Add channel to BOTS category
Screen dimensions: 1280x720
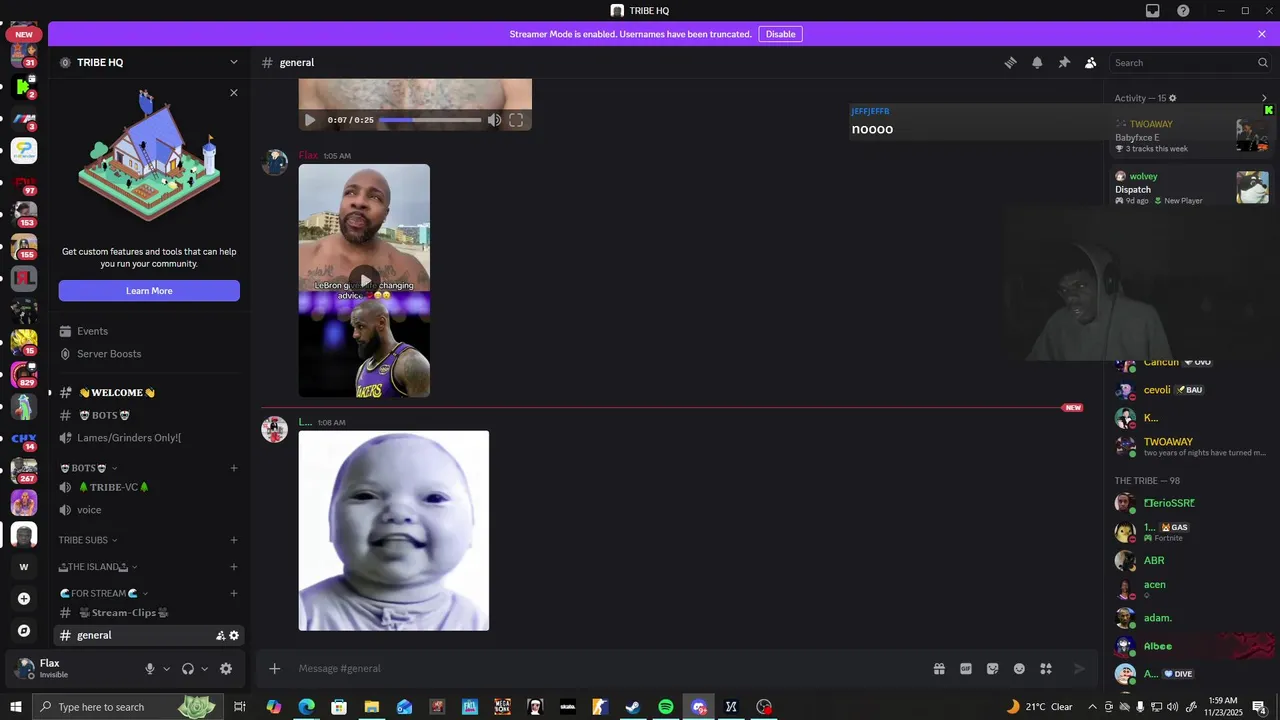coord(234,468)
